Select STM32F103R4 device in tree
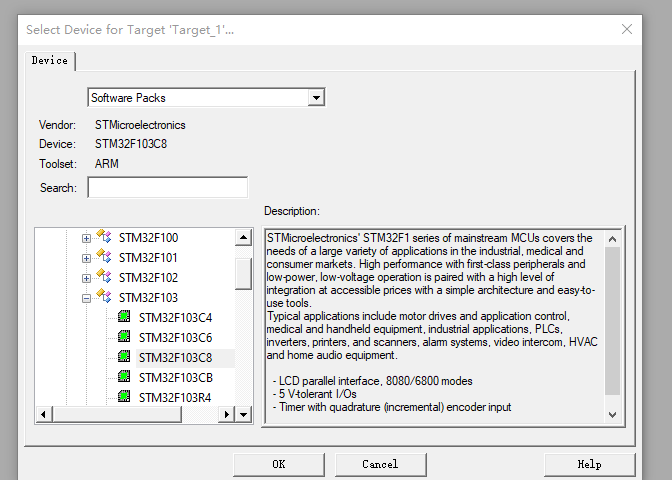The height and width of the screenshot is (480, 672). pos(175,398)
